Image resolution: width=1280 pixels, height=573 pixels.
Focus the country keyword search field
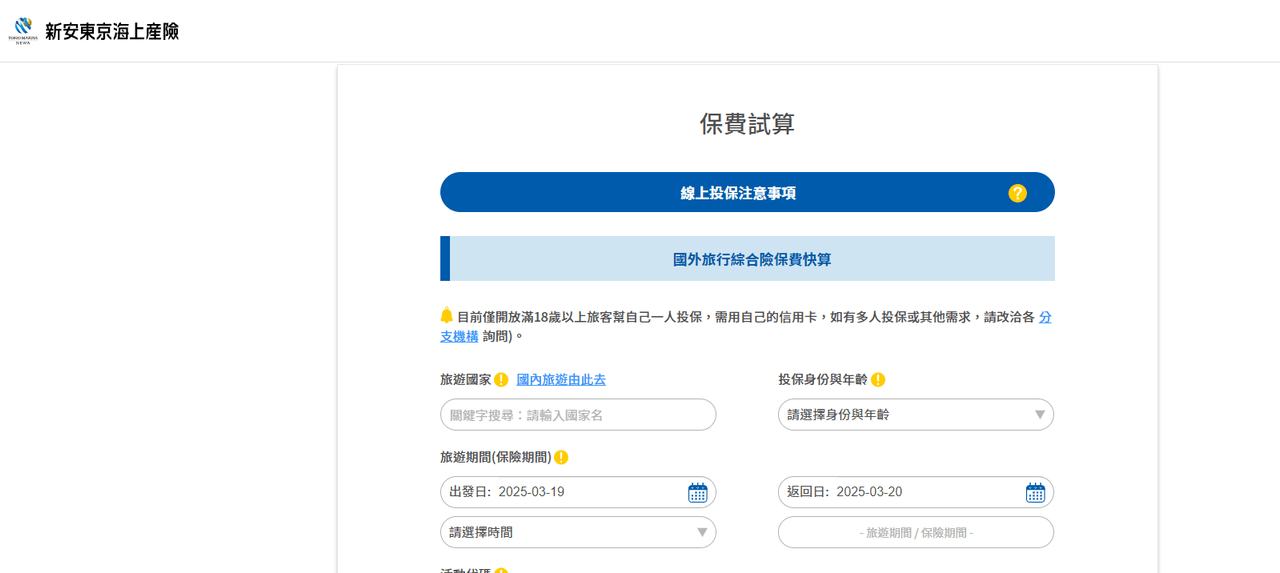(578, 414)
